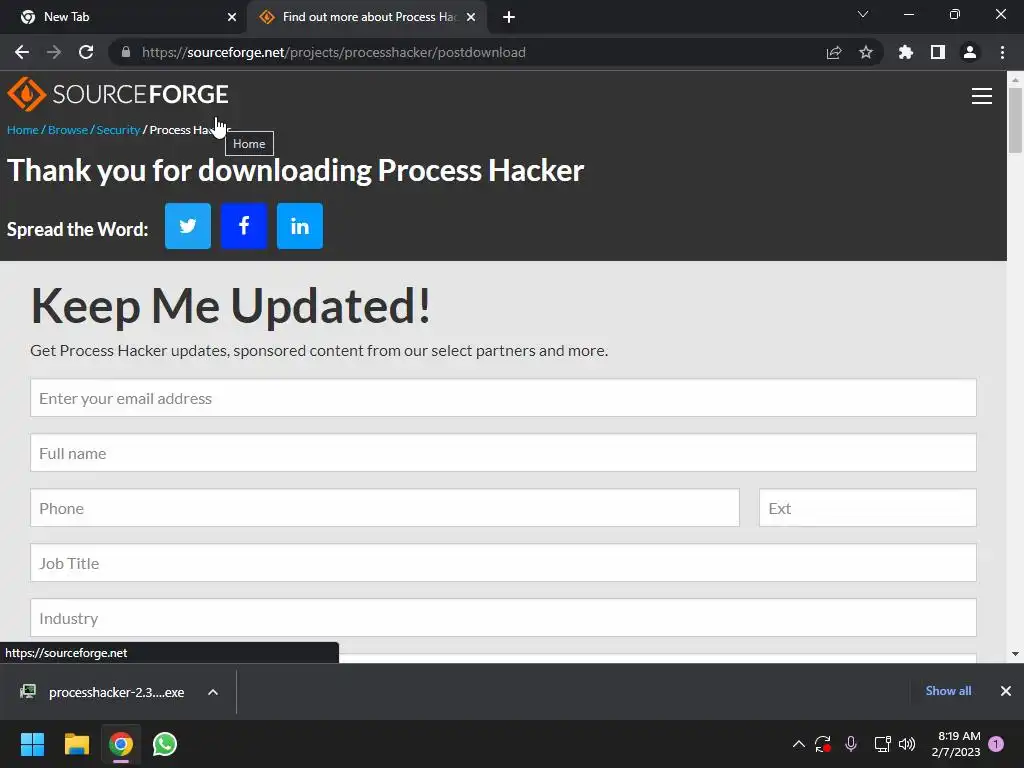Click the SourceForge logo
The image size is (1024, 768).
[118, 94]
